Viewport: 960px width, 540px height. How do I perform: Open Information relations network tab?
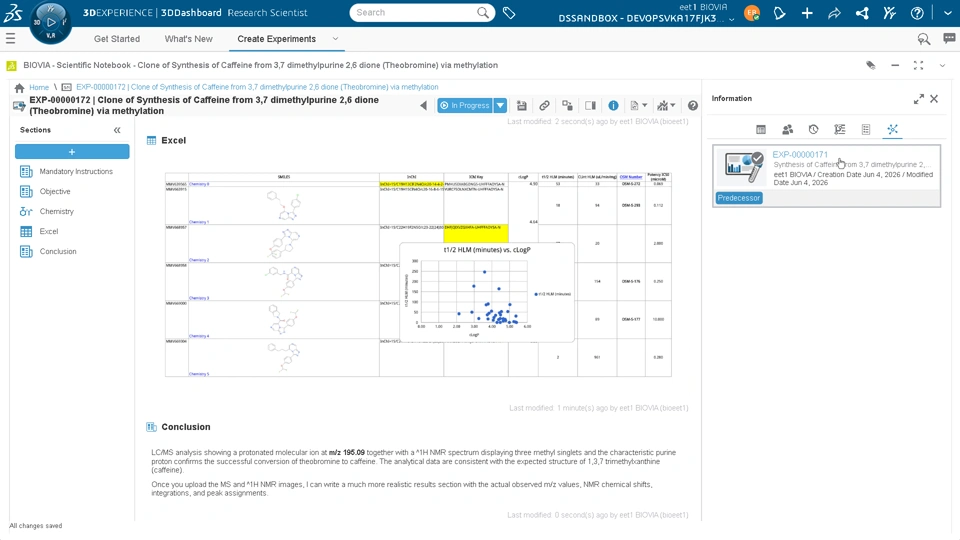[x=892, y=129]
